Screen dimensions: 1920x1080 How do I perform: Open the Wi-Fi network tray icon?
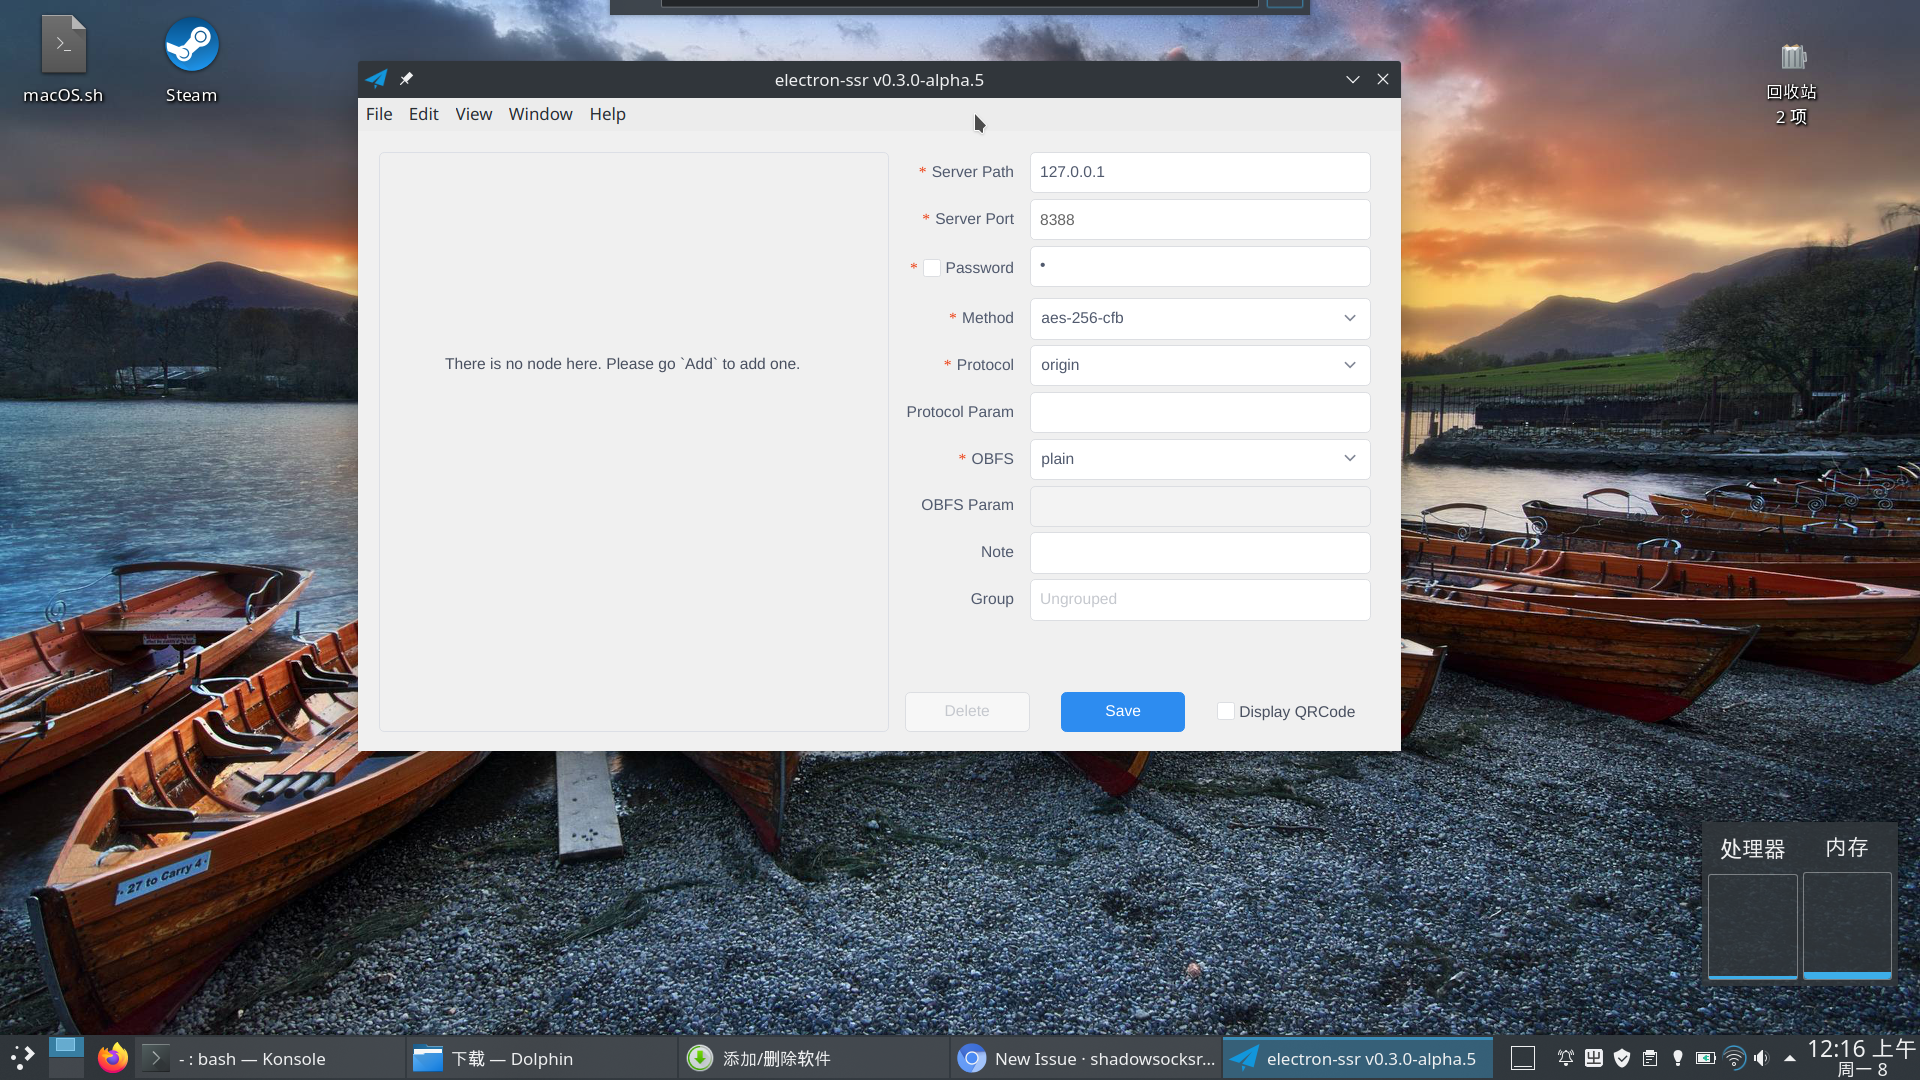click(x=1734, y=1058)
